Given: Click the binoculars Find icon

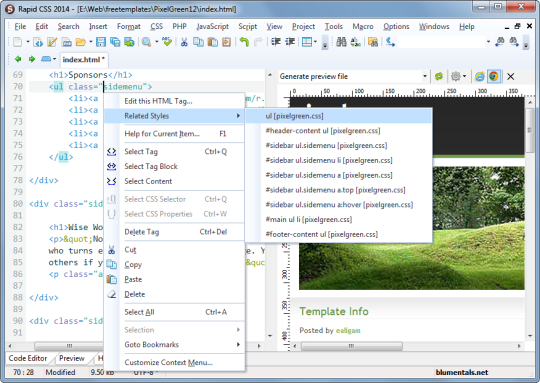Looking at the screenshot, I should coord(341,42).
